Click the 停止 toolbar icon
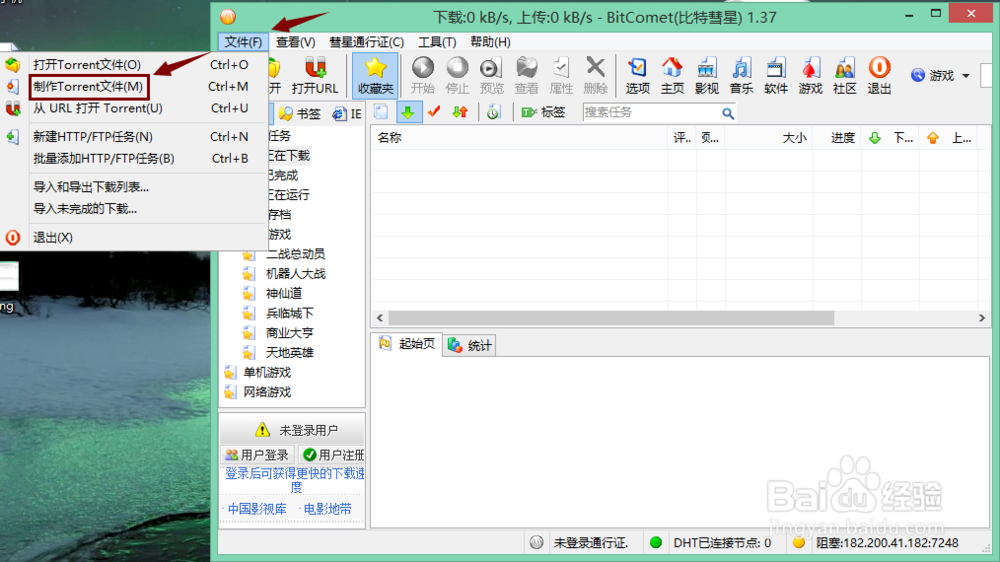The width and height of the screenshot is (1000, 562). 457,75
